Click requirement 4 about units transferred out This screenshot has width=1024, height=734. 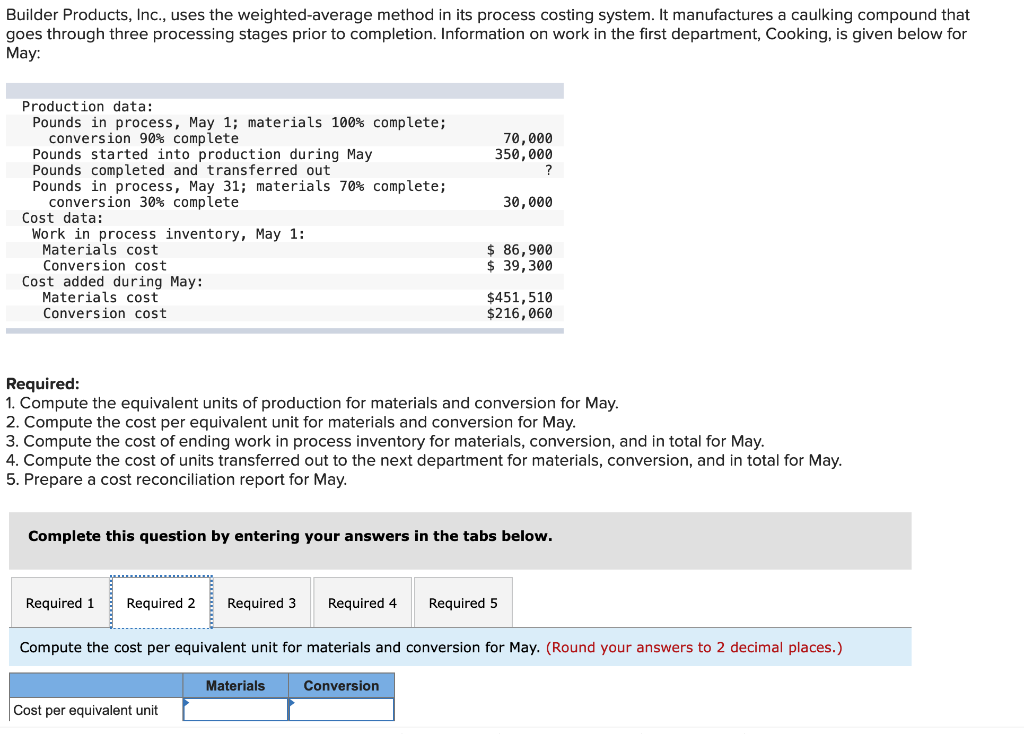pos(424,460)
